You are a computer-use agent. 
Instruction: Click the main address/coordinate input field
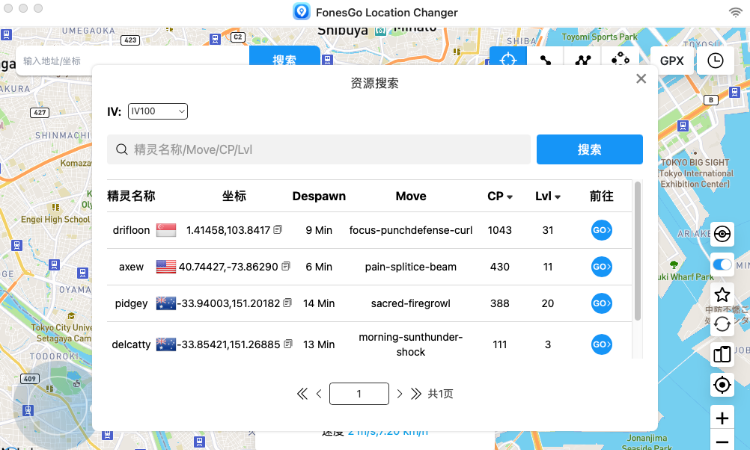coord(132,61)
